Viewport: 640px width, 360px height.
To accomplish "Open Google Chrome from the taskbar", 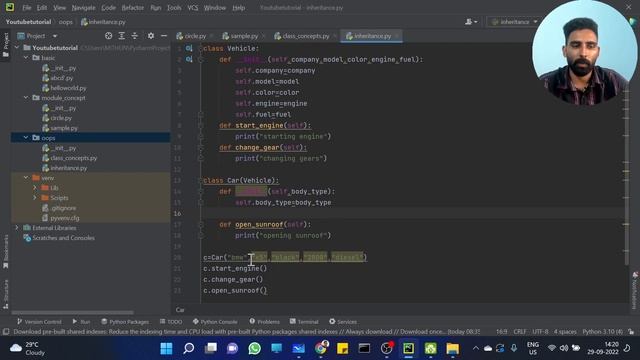I will pyautogui.click(x=321, y=349).
